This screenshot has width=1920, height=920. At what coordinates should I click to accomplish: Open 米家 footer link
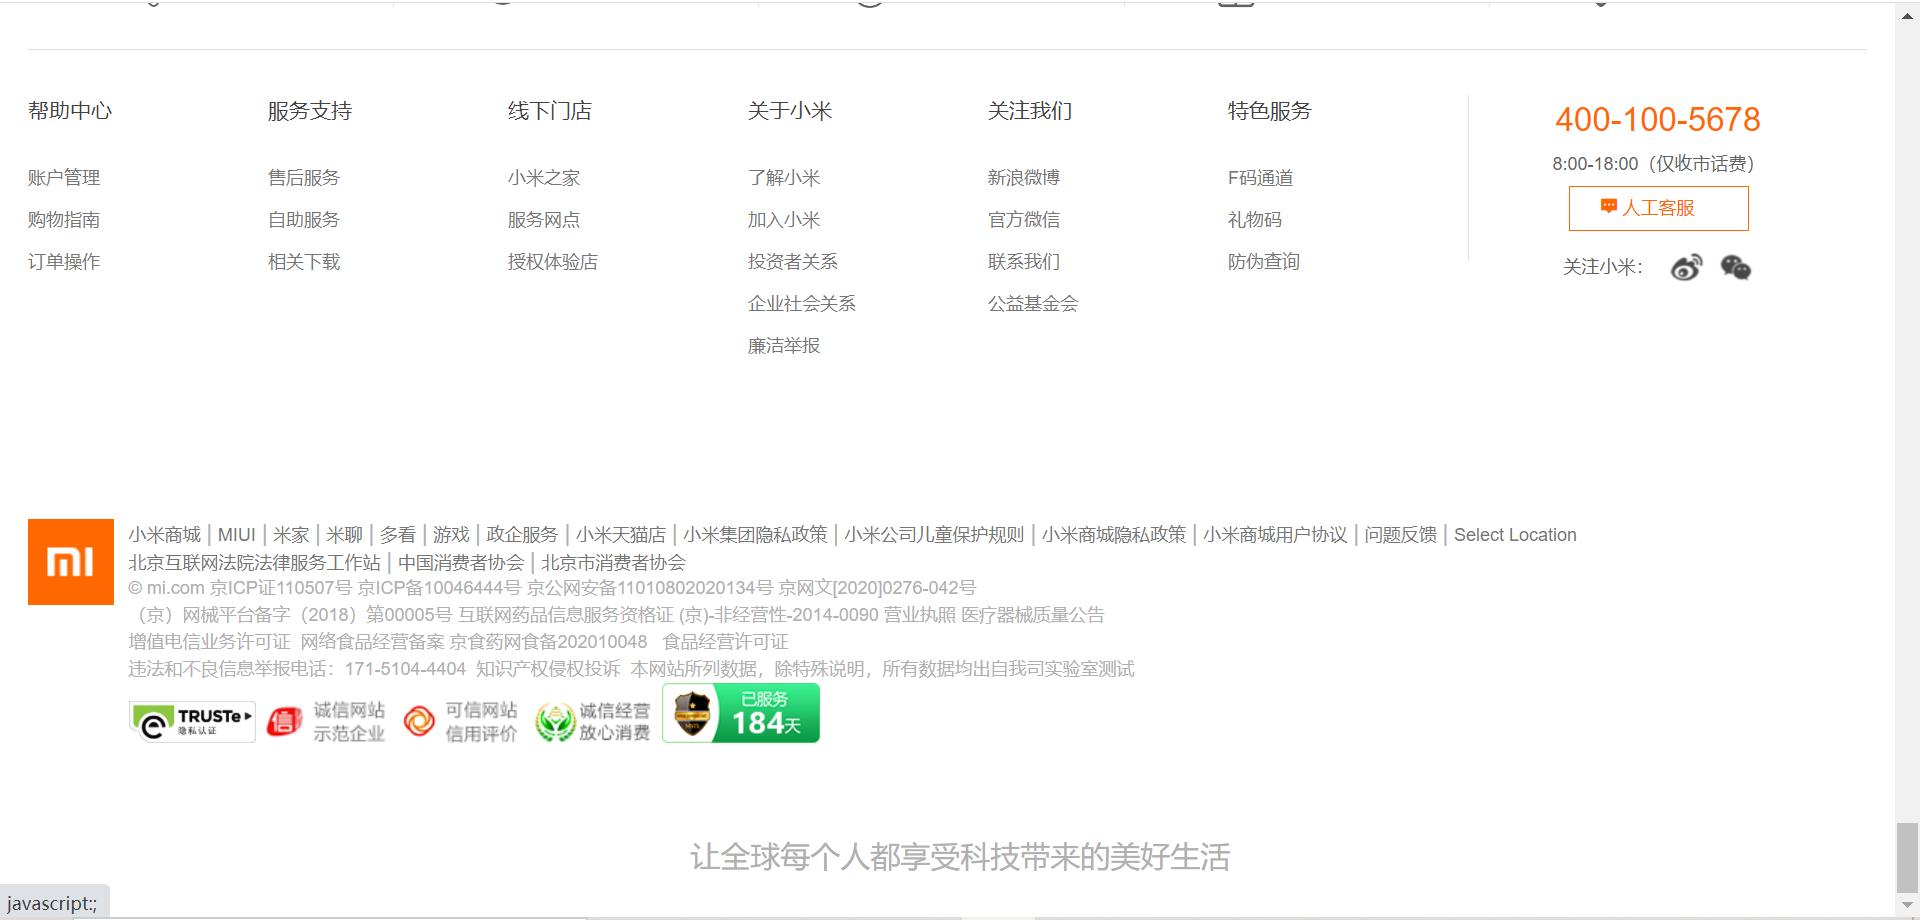[x=291, y=535]
